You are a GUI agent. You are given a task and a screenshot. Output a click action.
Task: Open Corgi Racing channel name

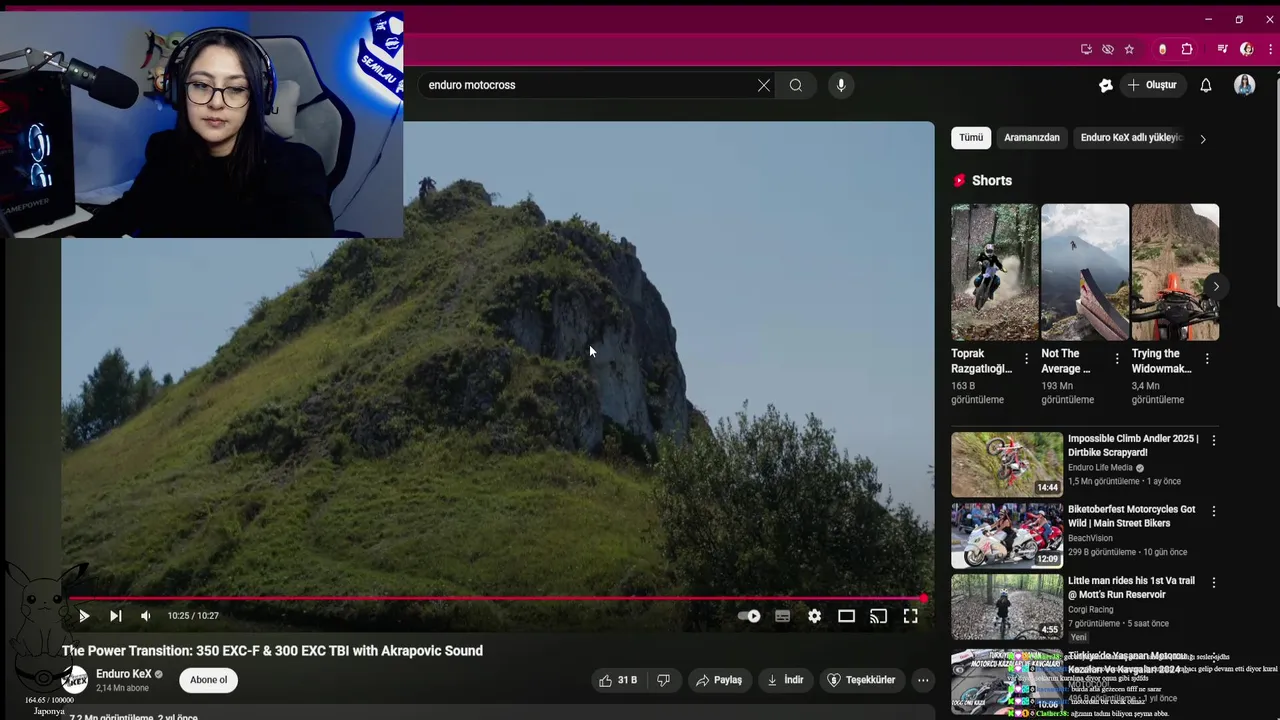(1090, 609)
